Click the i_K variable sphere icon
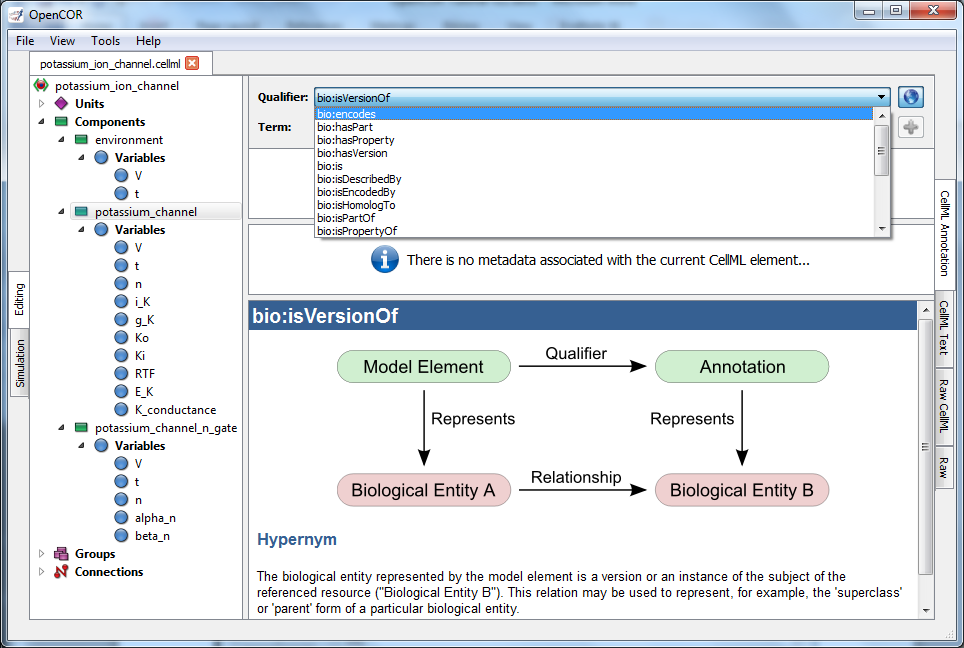Screen dimensions: 964x648 pos(122,301)
